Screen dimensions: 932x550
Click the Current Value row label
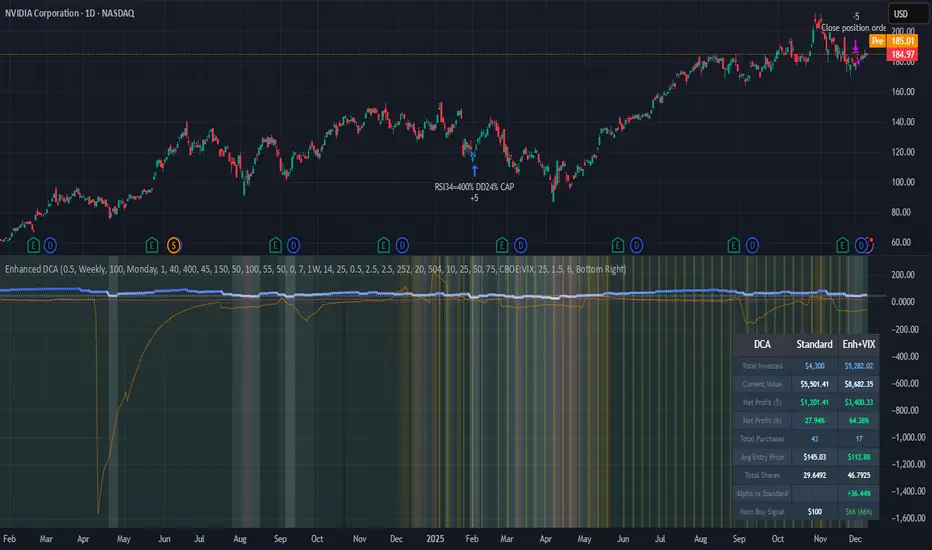click(762, 384)
